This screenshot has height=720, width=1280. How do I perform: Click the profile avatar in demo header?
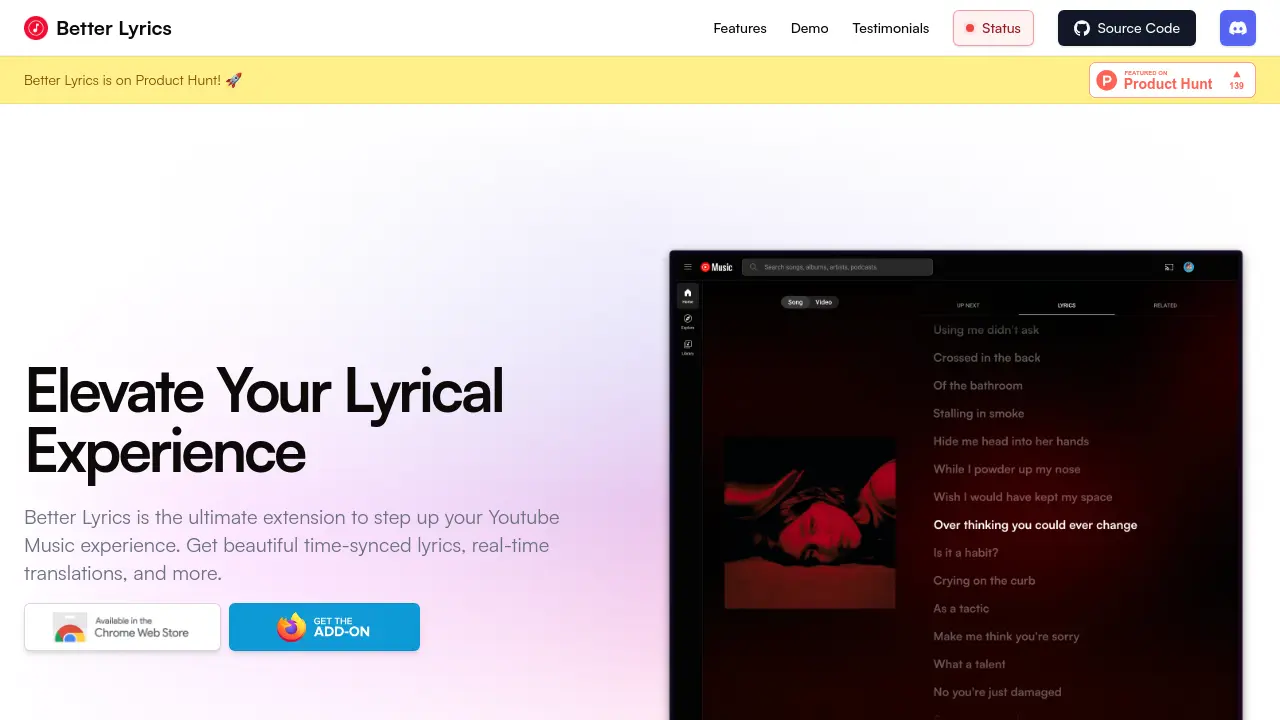pos(1189,267)
